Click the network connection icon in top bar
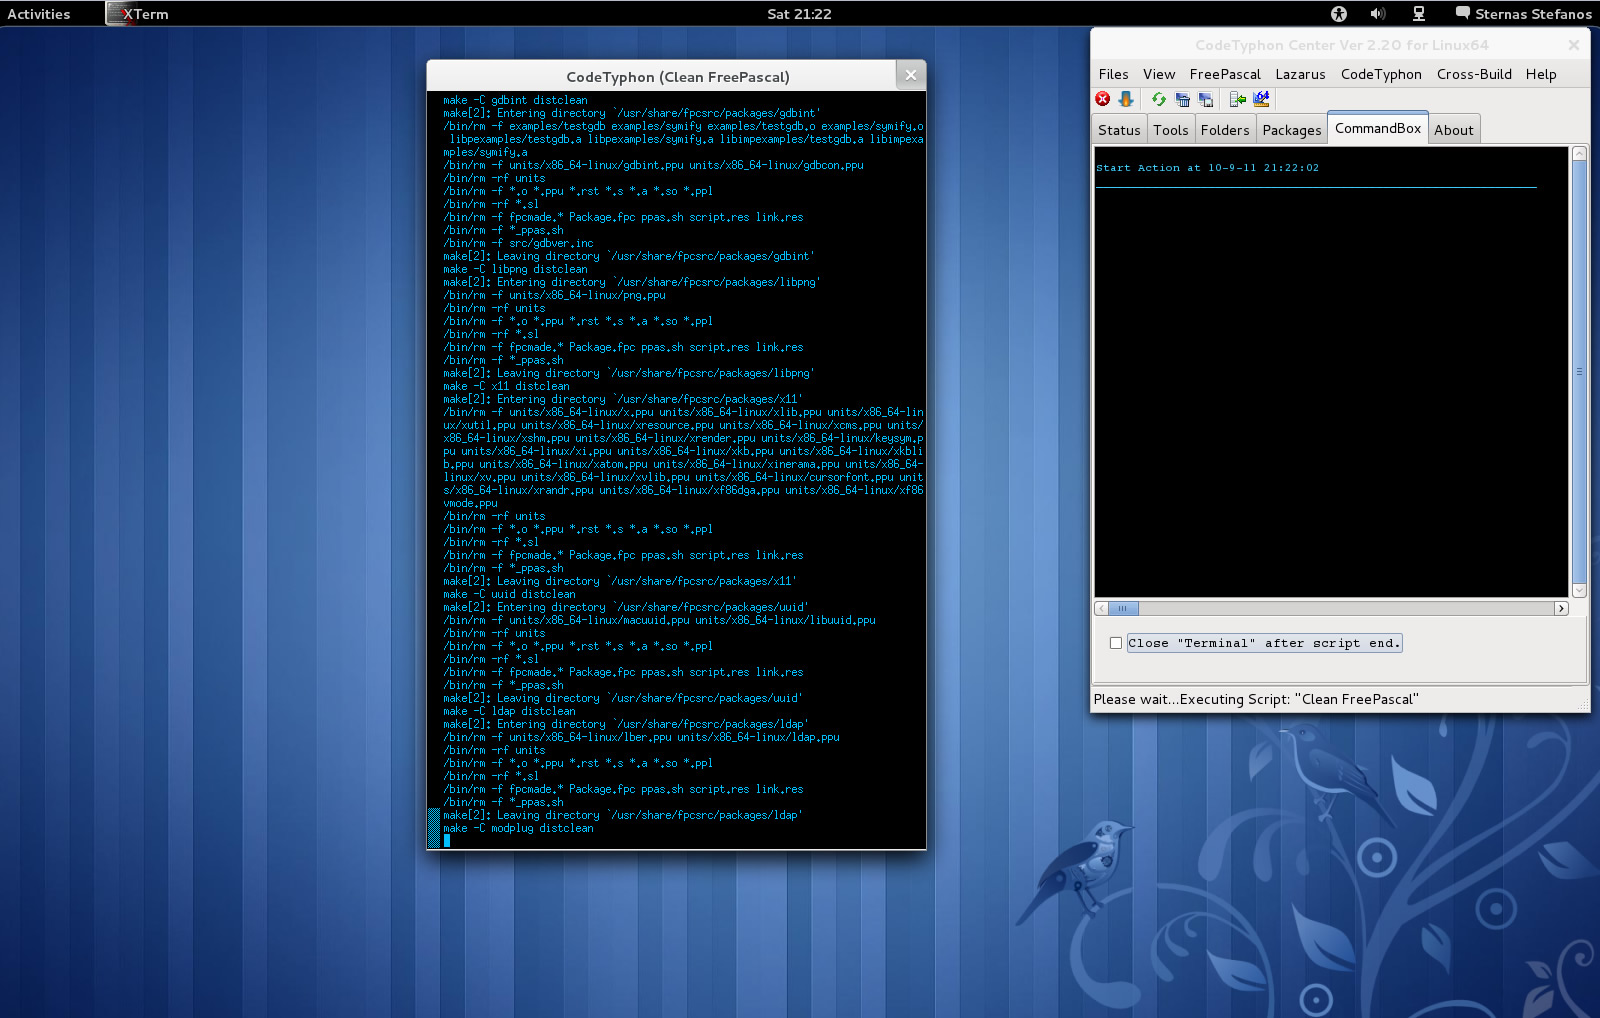Image resolution: width=1600 pixels, height=1018 pixels. coord(1418,14)
